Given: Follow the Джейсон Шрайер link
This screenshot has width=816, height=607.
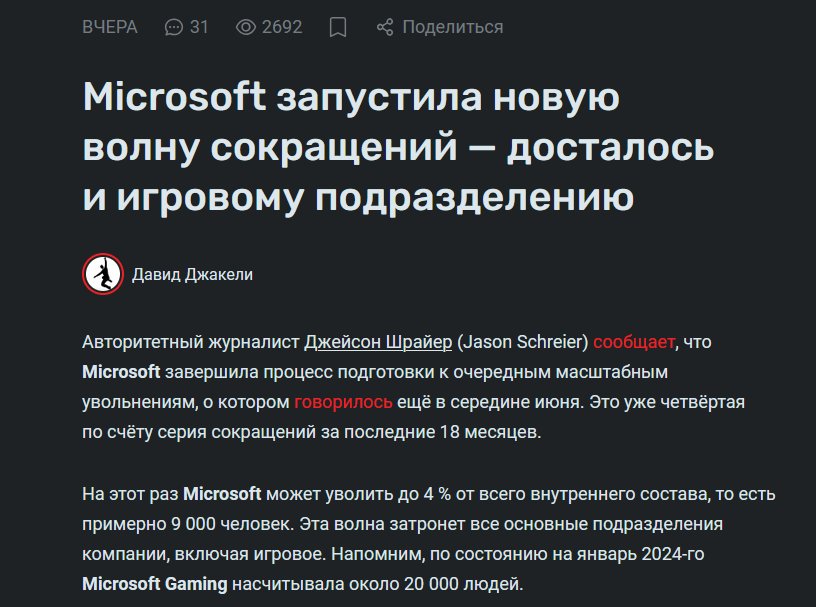Looking at the screenshot, I should [x=378, y=342].
